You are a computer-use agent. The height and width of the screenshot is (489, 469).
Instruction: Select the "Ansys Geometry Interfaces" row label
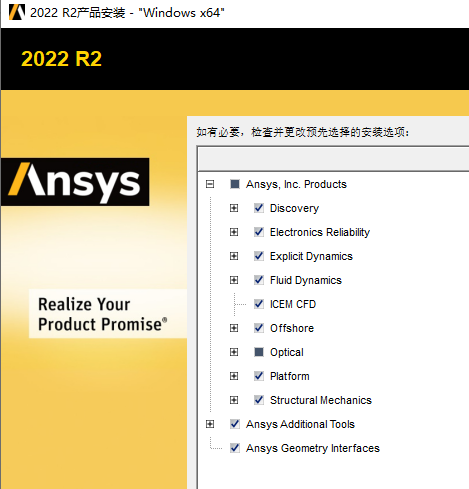tap(313, 448)
